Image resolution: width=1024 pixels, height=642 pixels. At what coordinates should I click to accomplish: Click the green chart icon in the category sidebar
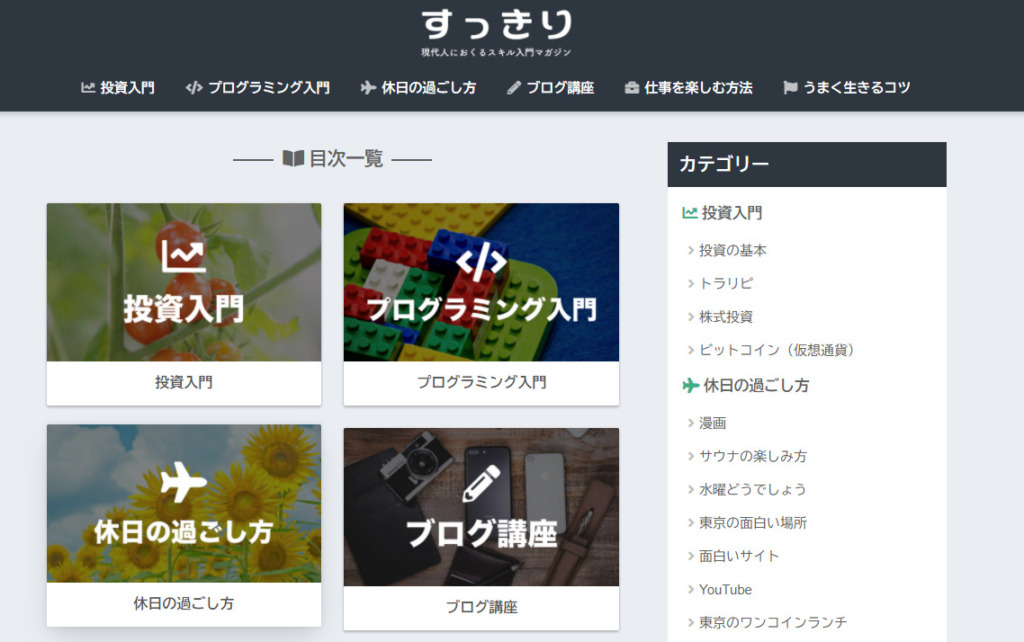(690, 213)
